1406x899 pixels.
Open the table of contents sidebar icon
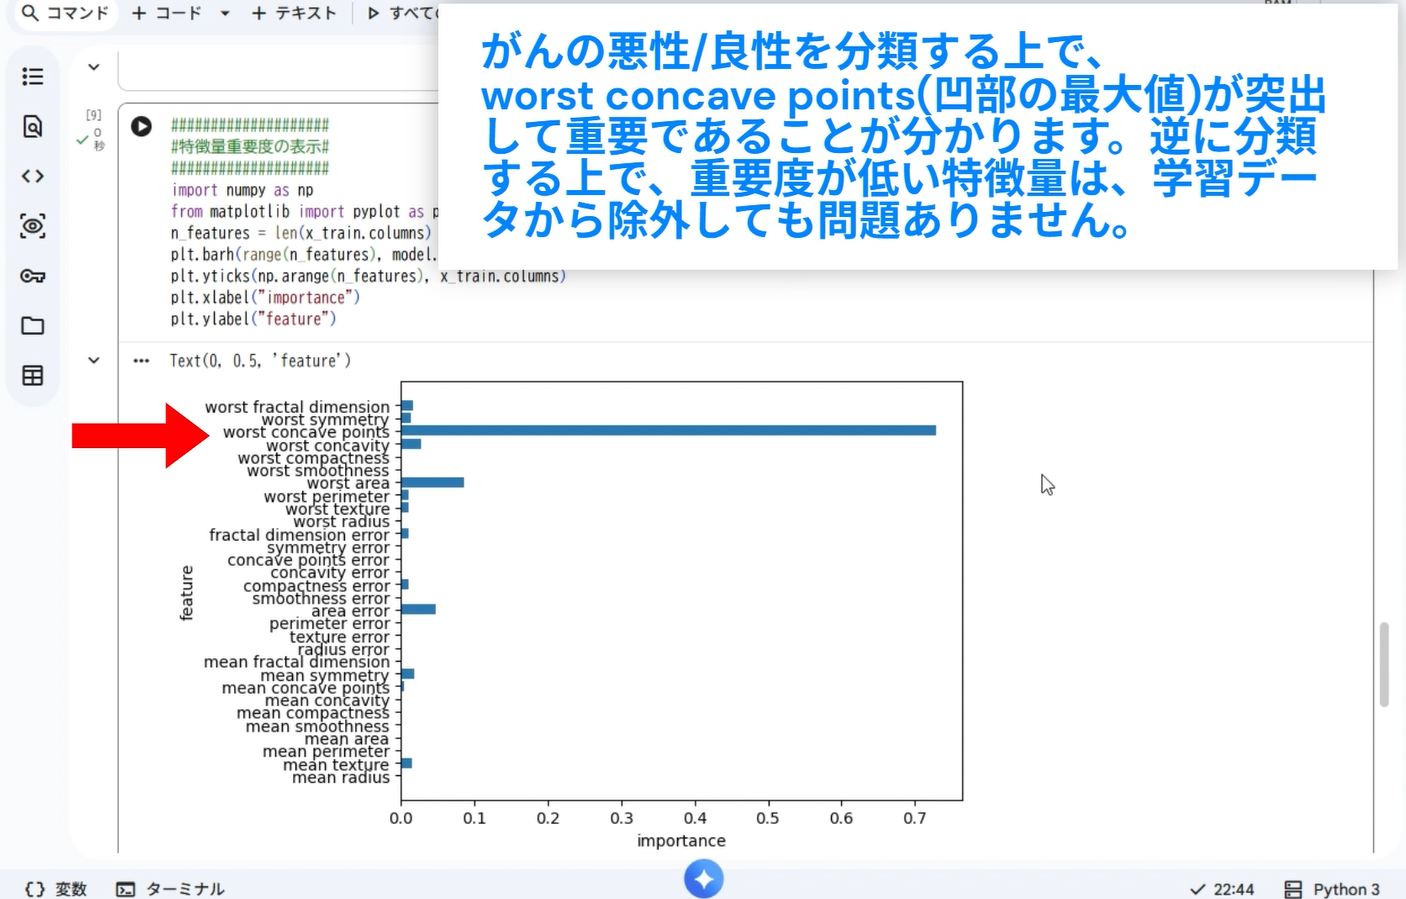click(x=33, y=77)
